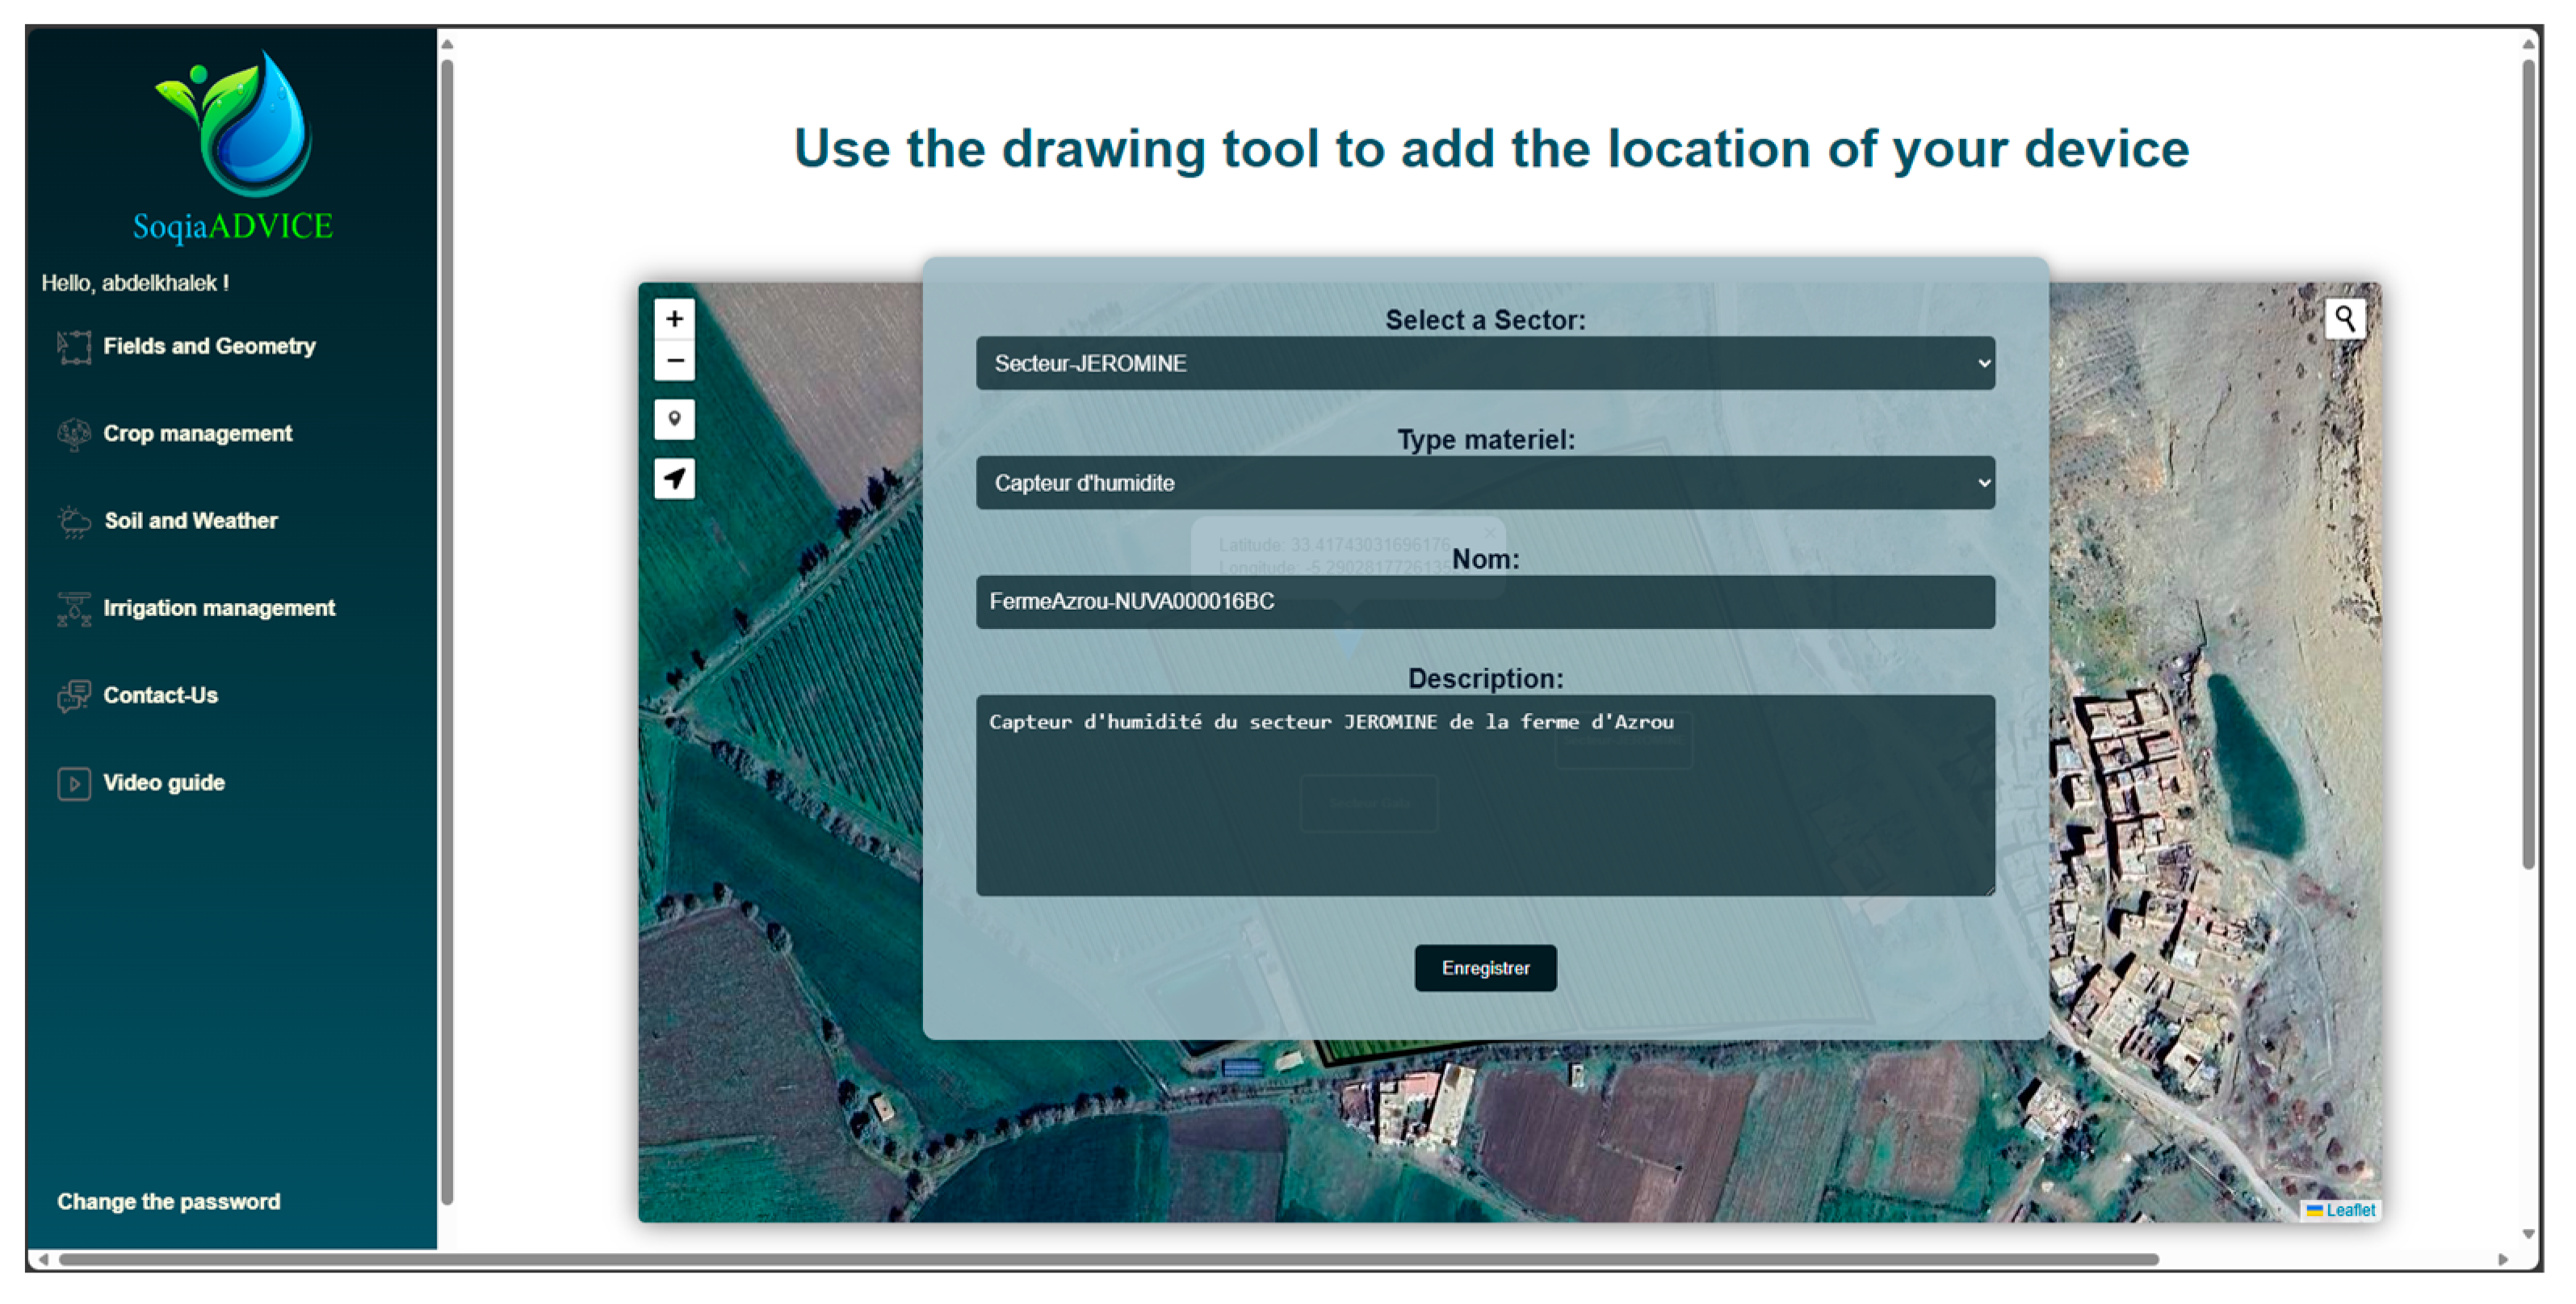Go to Crop management section
This screenshot has width=2576, height=1304.
197,434
